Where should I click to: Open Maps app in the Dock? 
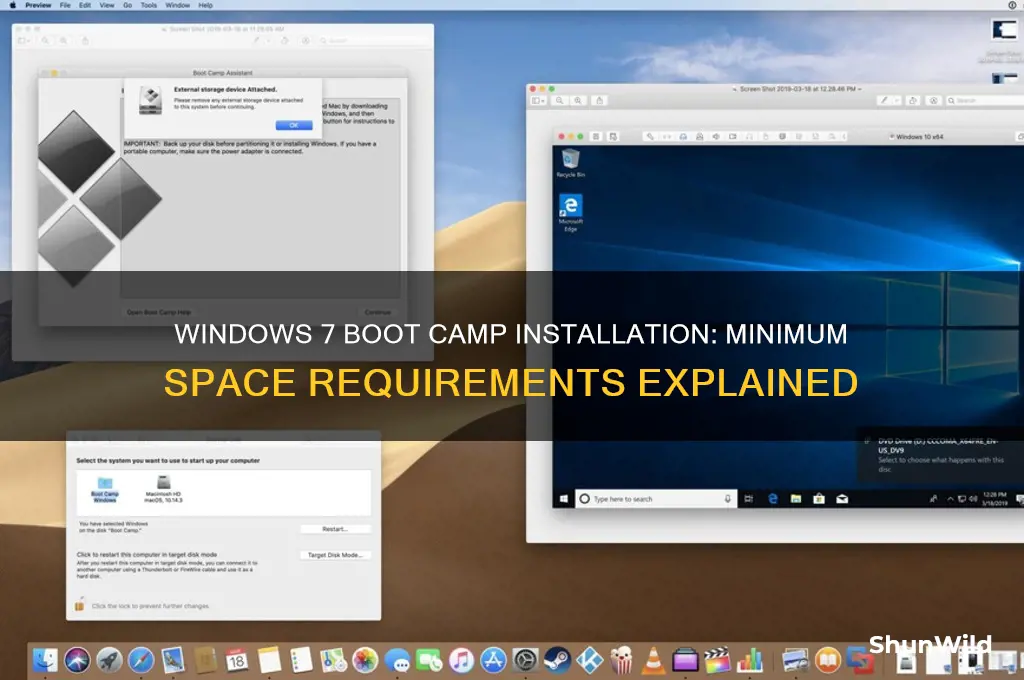tap(333, 660)
